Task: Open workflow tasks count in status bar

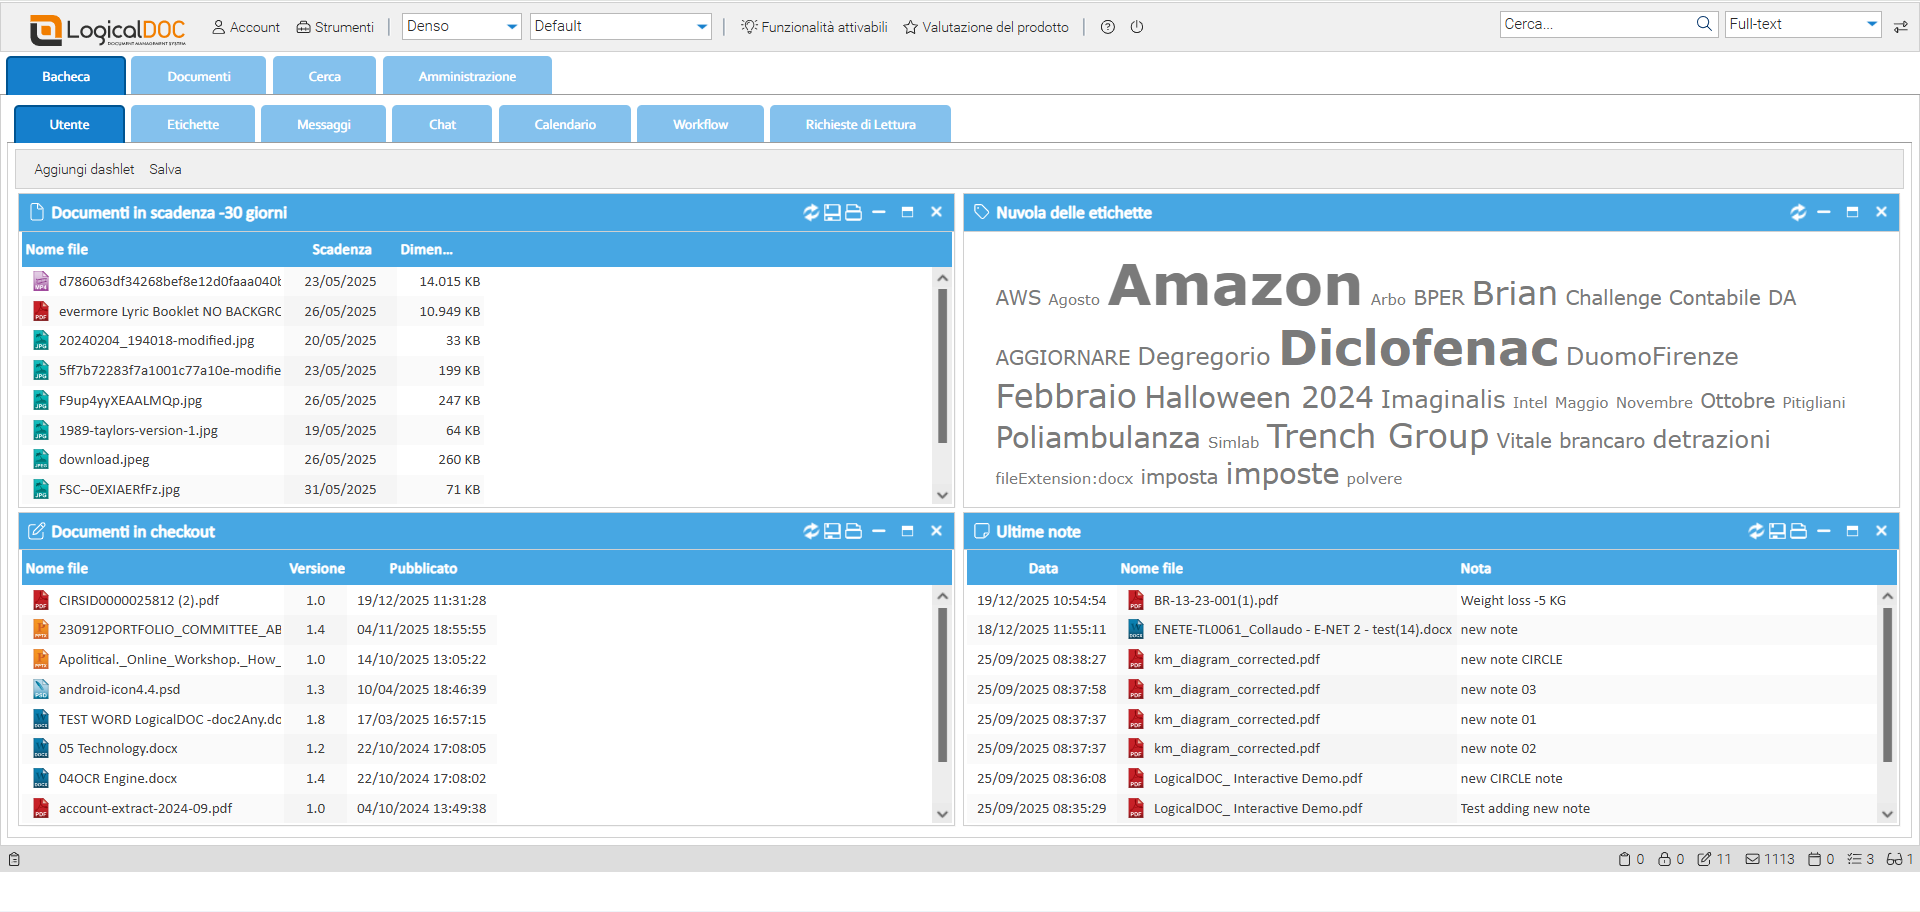Action: coord(1860,859)
